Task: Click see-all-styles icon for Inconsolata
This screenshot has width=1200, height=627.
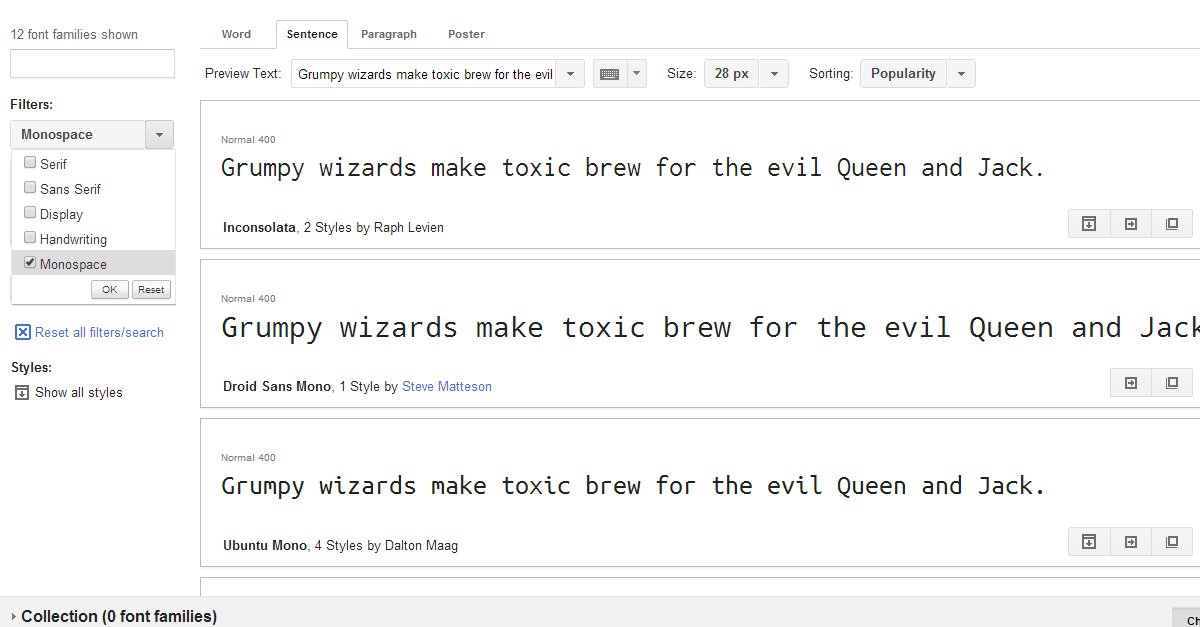Action: click(x=1089, y=224)
